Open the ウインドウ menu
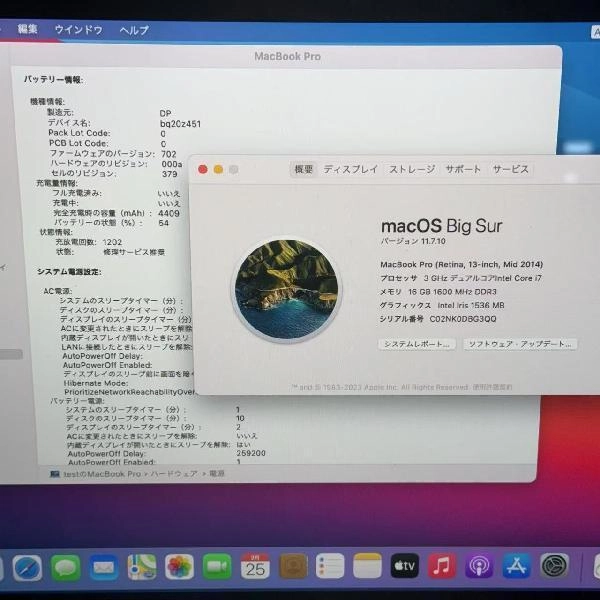Image resolution: width=600 pixels, height=600 pixels. (78, 30)
